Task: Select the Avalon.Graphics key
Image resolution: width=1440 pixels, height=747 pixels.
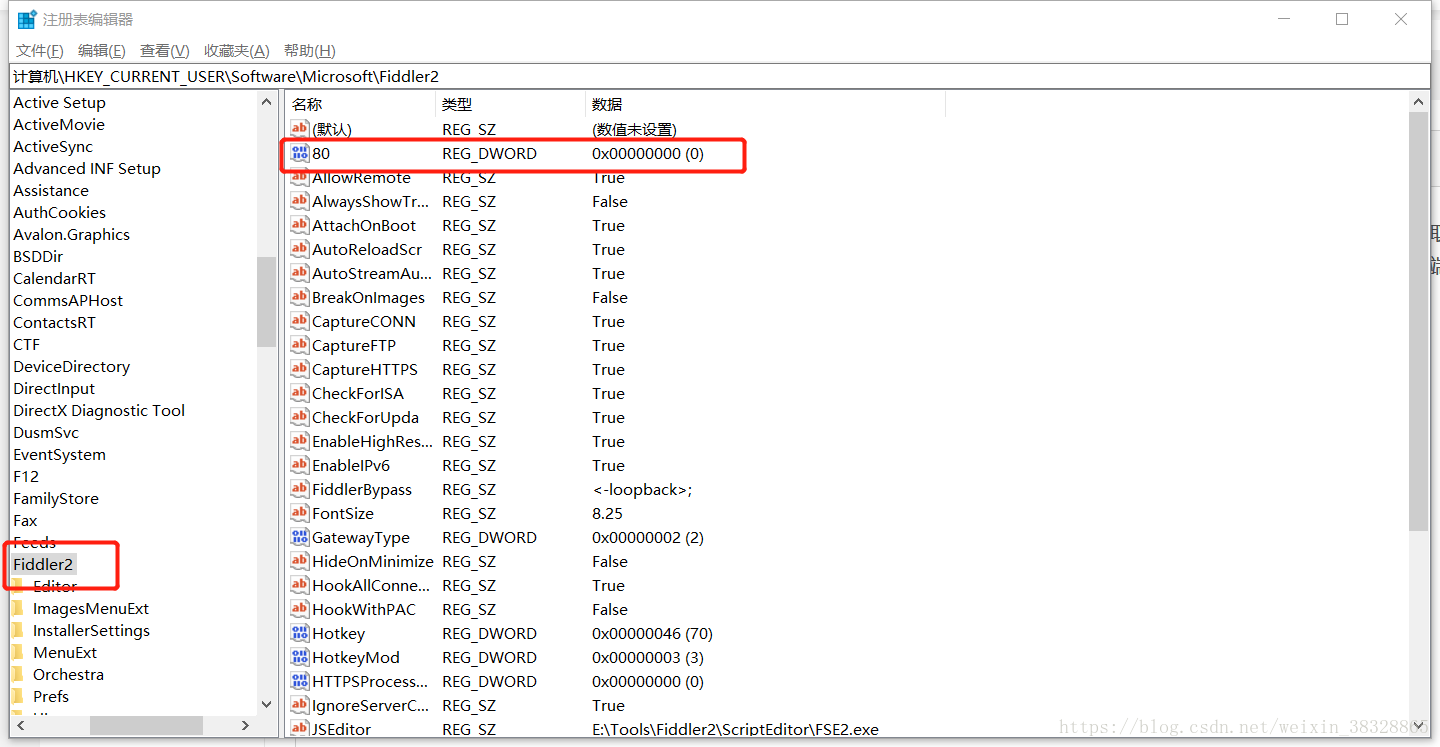Action: click(x=71, y=234)
